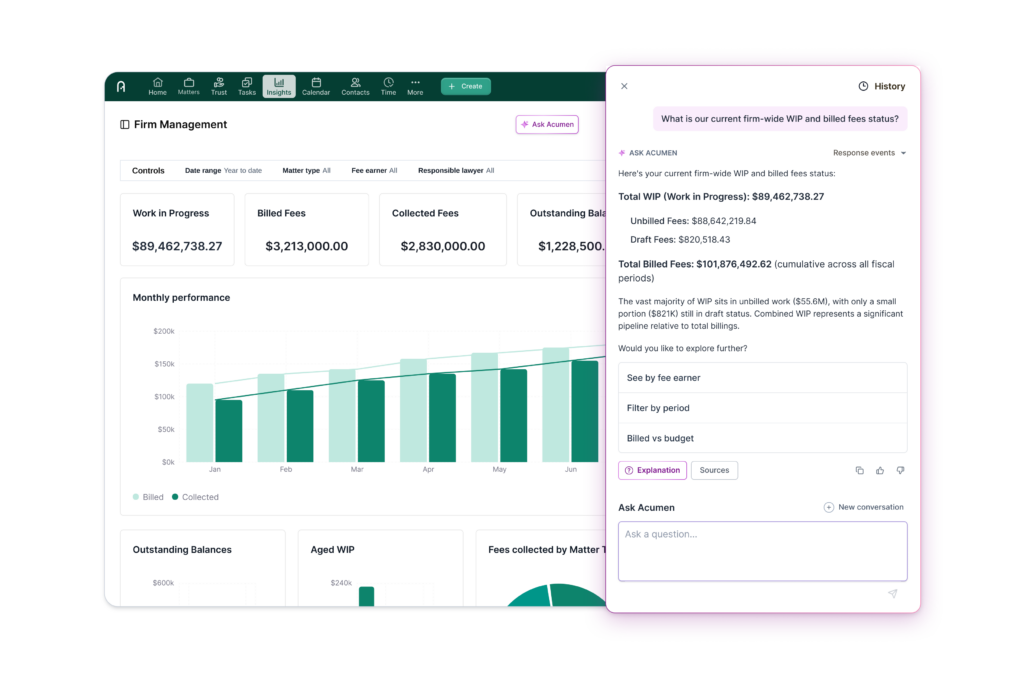Image resolution: width=1024 pixels, height=679 pixels.
Task: Click the Total WIP amount line
Action: pos(721,197)
